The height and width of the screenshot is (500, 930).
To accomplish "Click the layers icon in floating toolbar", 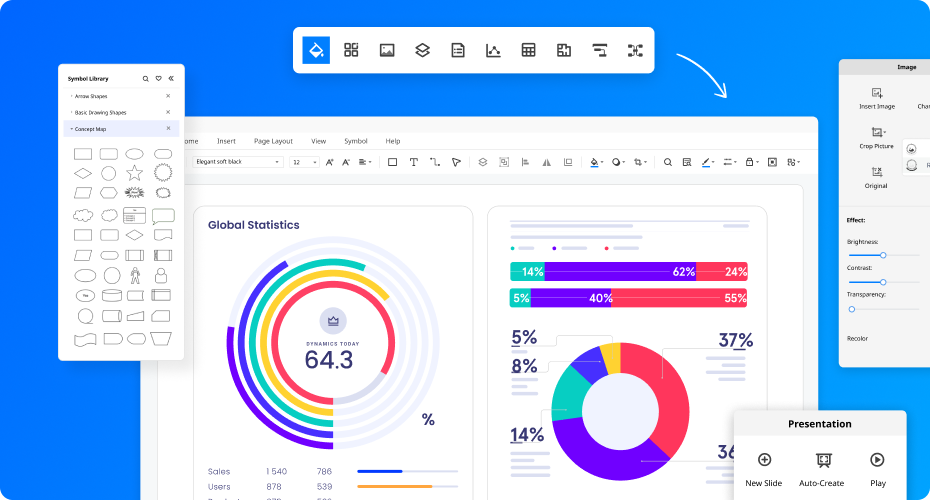I will [422, 50].
